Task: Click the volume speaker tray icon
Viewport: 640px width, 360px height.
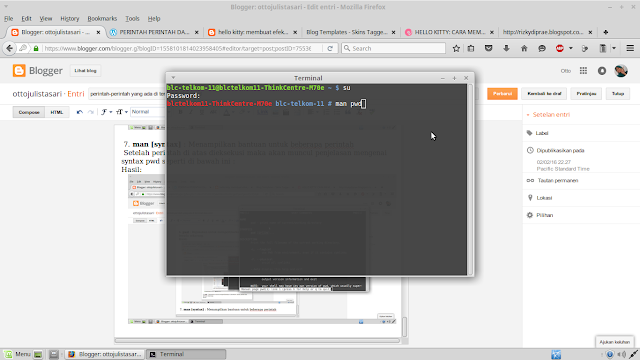Action: click(x=622, y=354)
